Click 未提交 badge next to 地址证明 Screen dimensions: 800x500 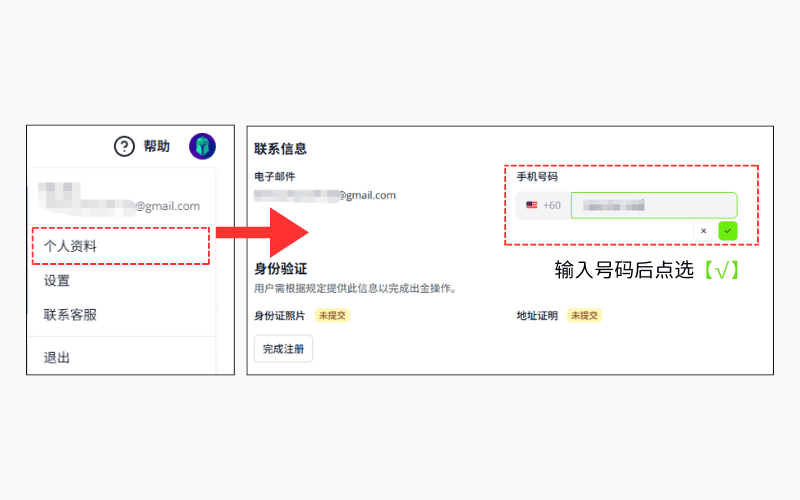point(584,316)
